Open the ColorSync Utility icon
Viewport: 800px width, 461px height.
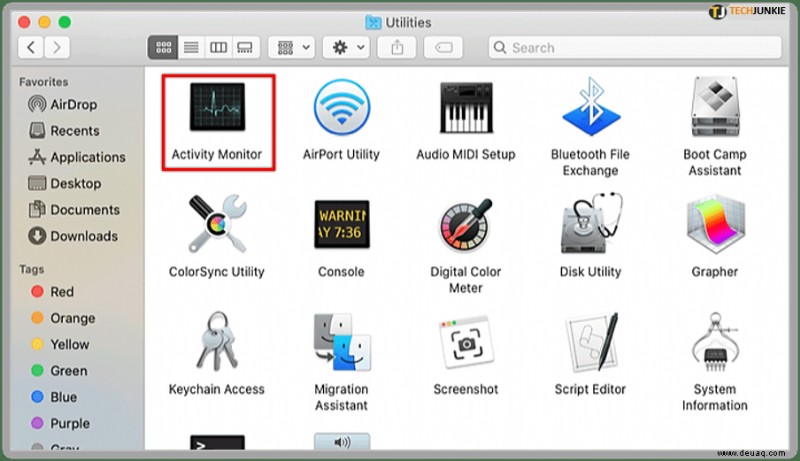[217, 224]
